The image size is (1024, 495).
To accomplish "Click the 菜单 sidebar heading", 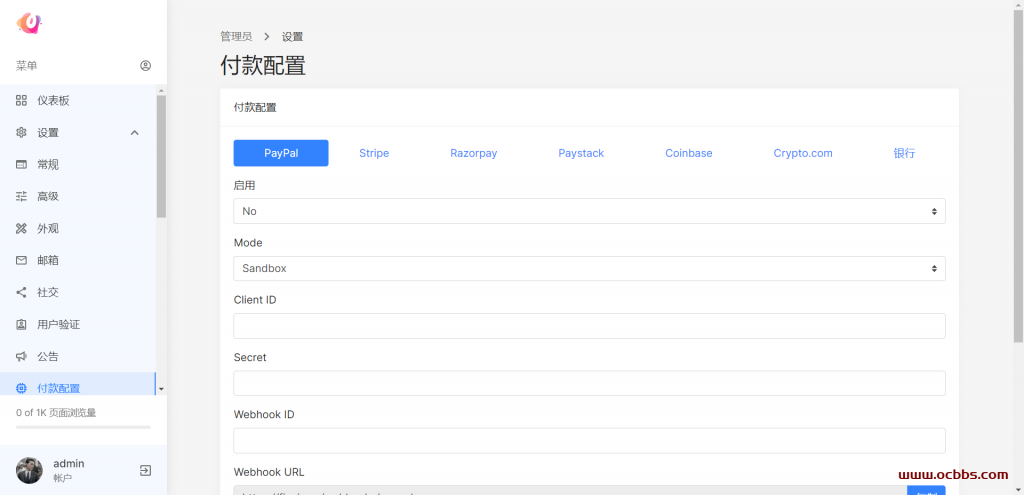I will tap(26, 65).
